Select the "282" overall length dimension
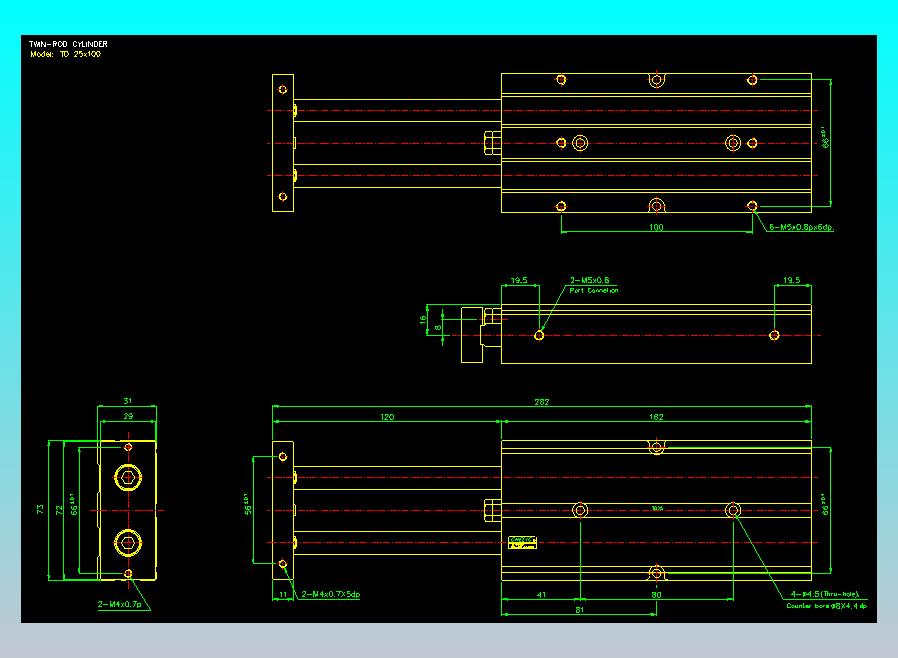This screenshot has width=898, height=658. tap(542, 402)
